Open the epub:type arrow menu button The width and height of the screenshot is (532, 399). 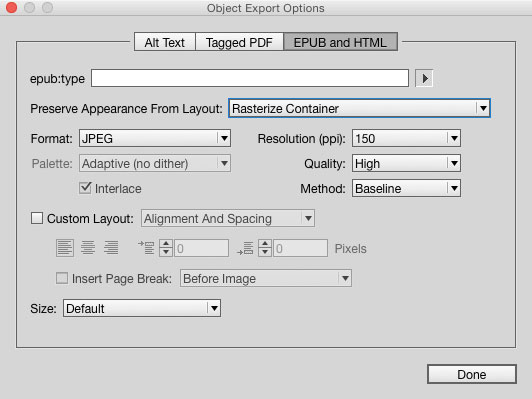click(x=424, y=78)
